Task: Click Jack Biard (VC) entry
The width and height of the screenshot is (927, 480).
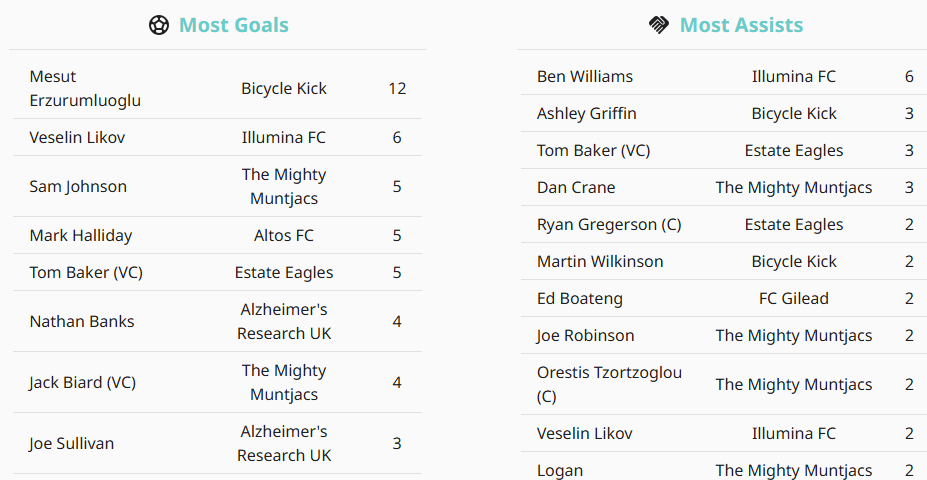Action: pos(82,382)
